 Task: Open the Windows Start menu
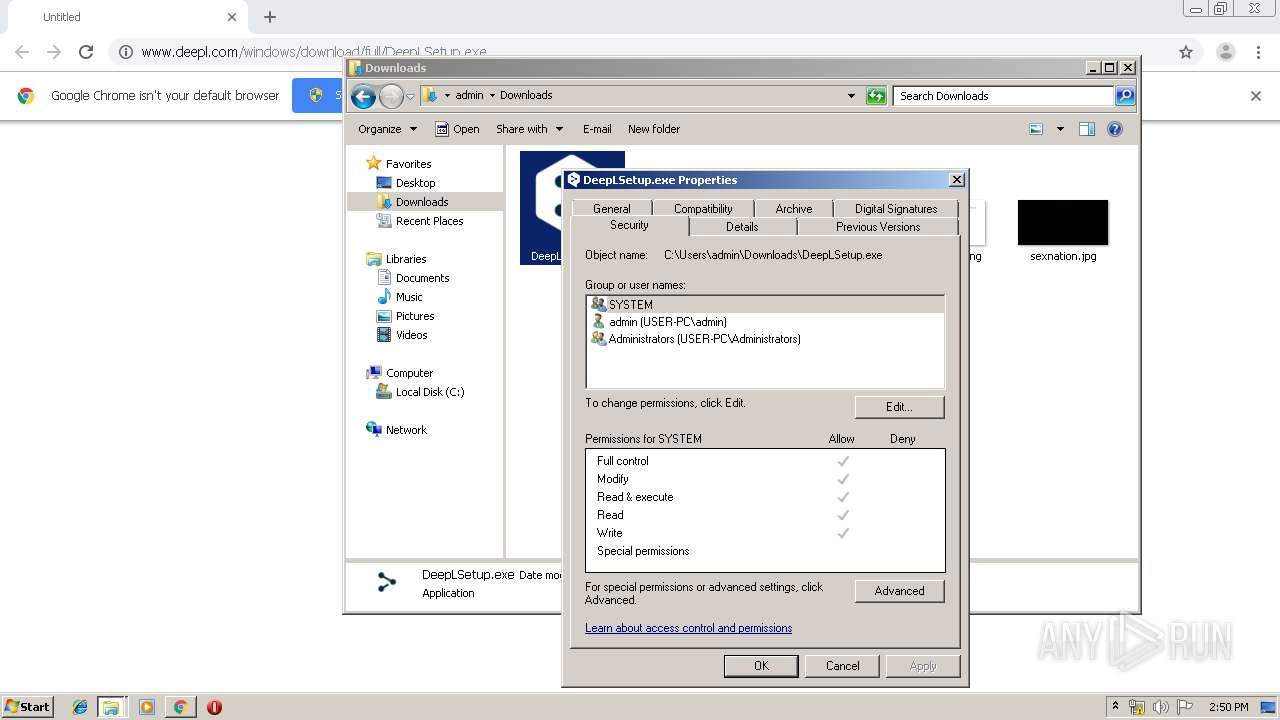tap(27, 707)
